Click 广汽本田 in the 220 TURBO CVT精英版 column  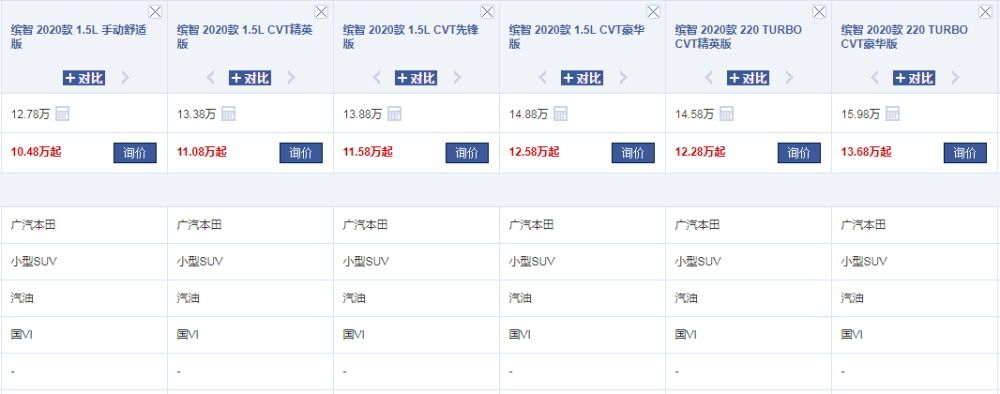click(x=697, y=225)
